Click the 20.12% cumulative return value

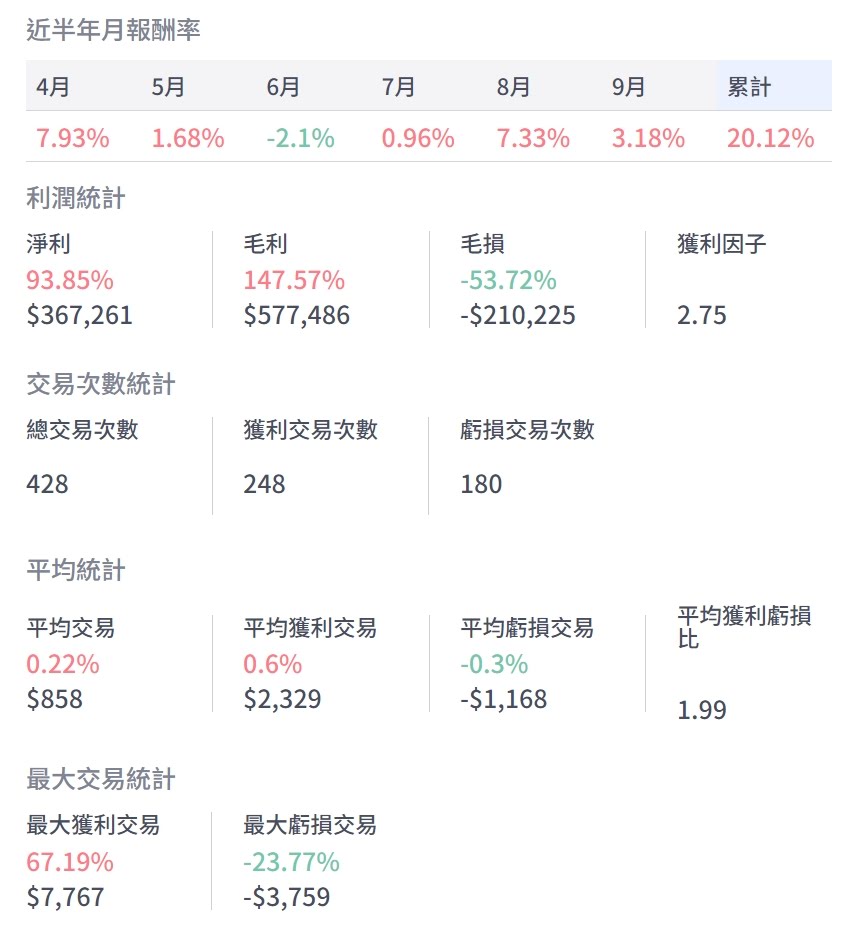point(770,138)
